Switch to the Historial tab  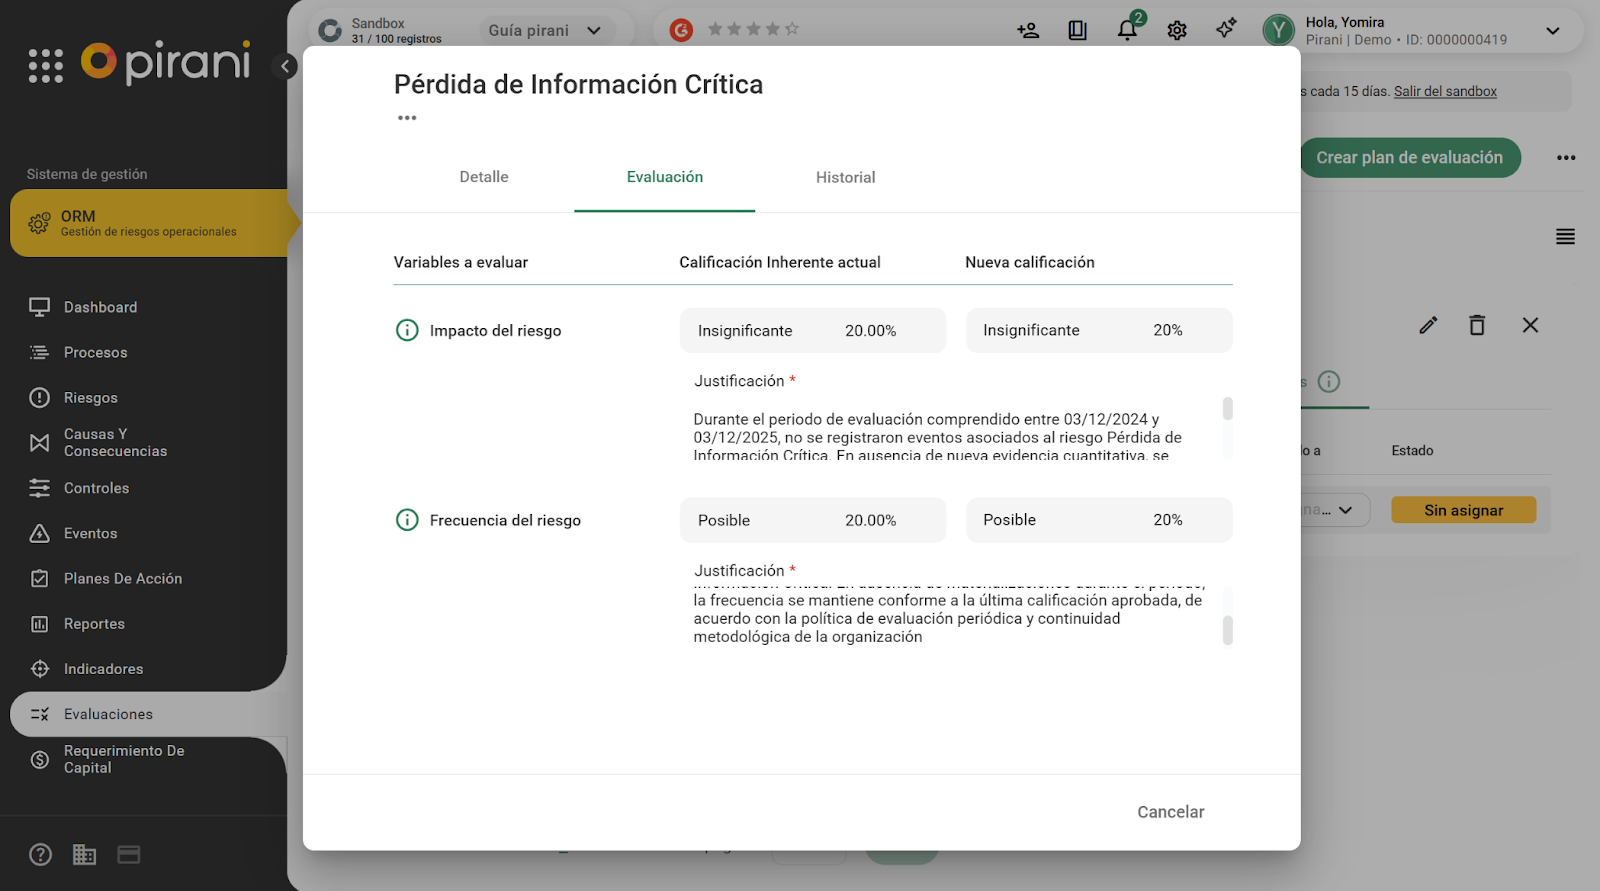click(x=845, y=177)
